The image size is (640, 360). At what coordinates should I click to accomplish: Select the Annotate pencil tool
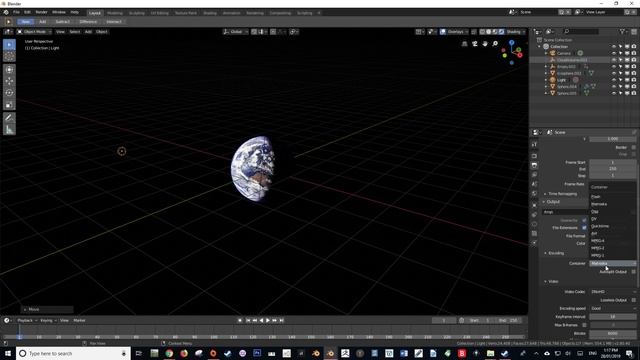[x=9, y=118]
